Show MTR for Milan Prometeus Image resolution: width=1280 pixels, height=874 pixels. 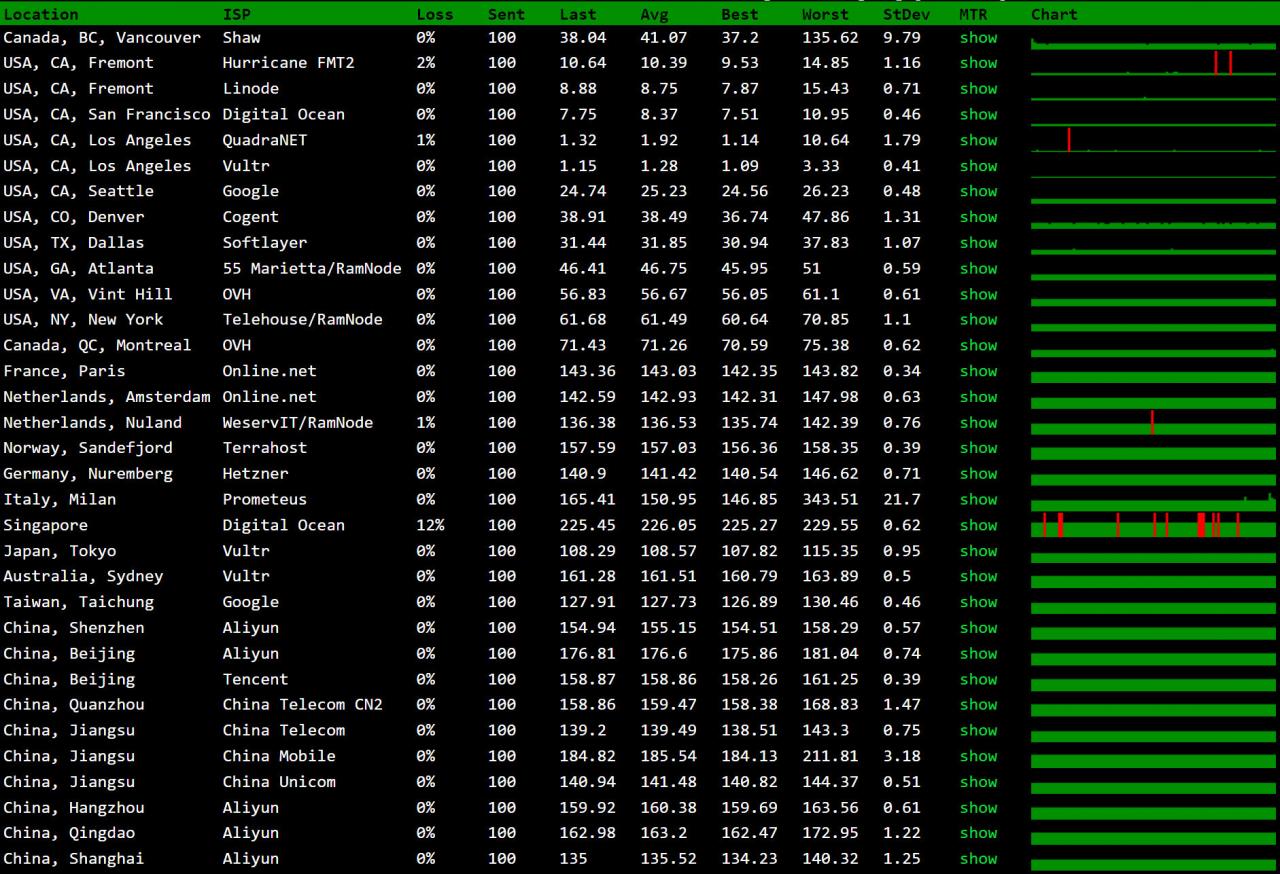pyautogui.click(x=978, y=500)
